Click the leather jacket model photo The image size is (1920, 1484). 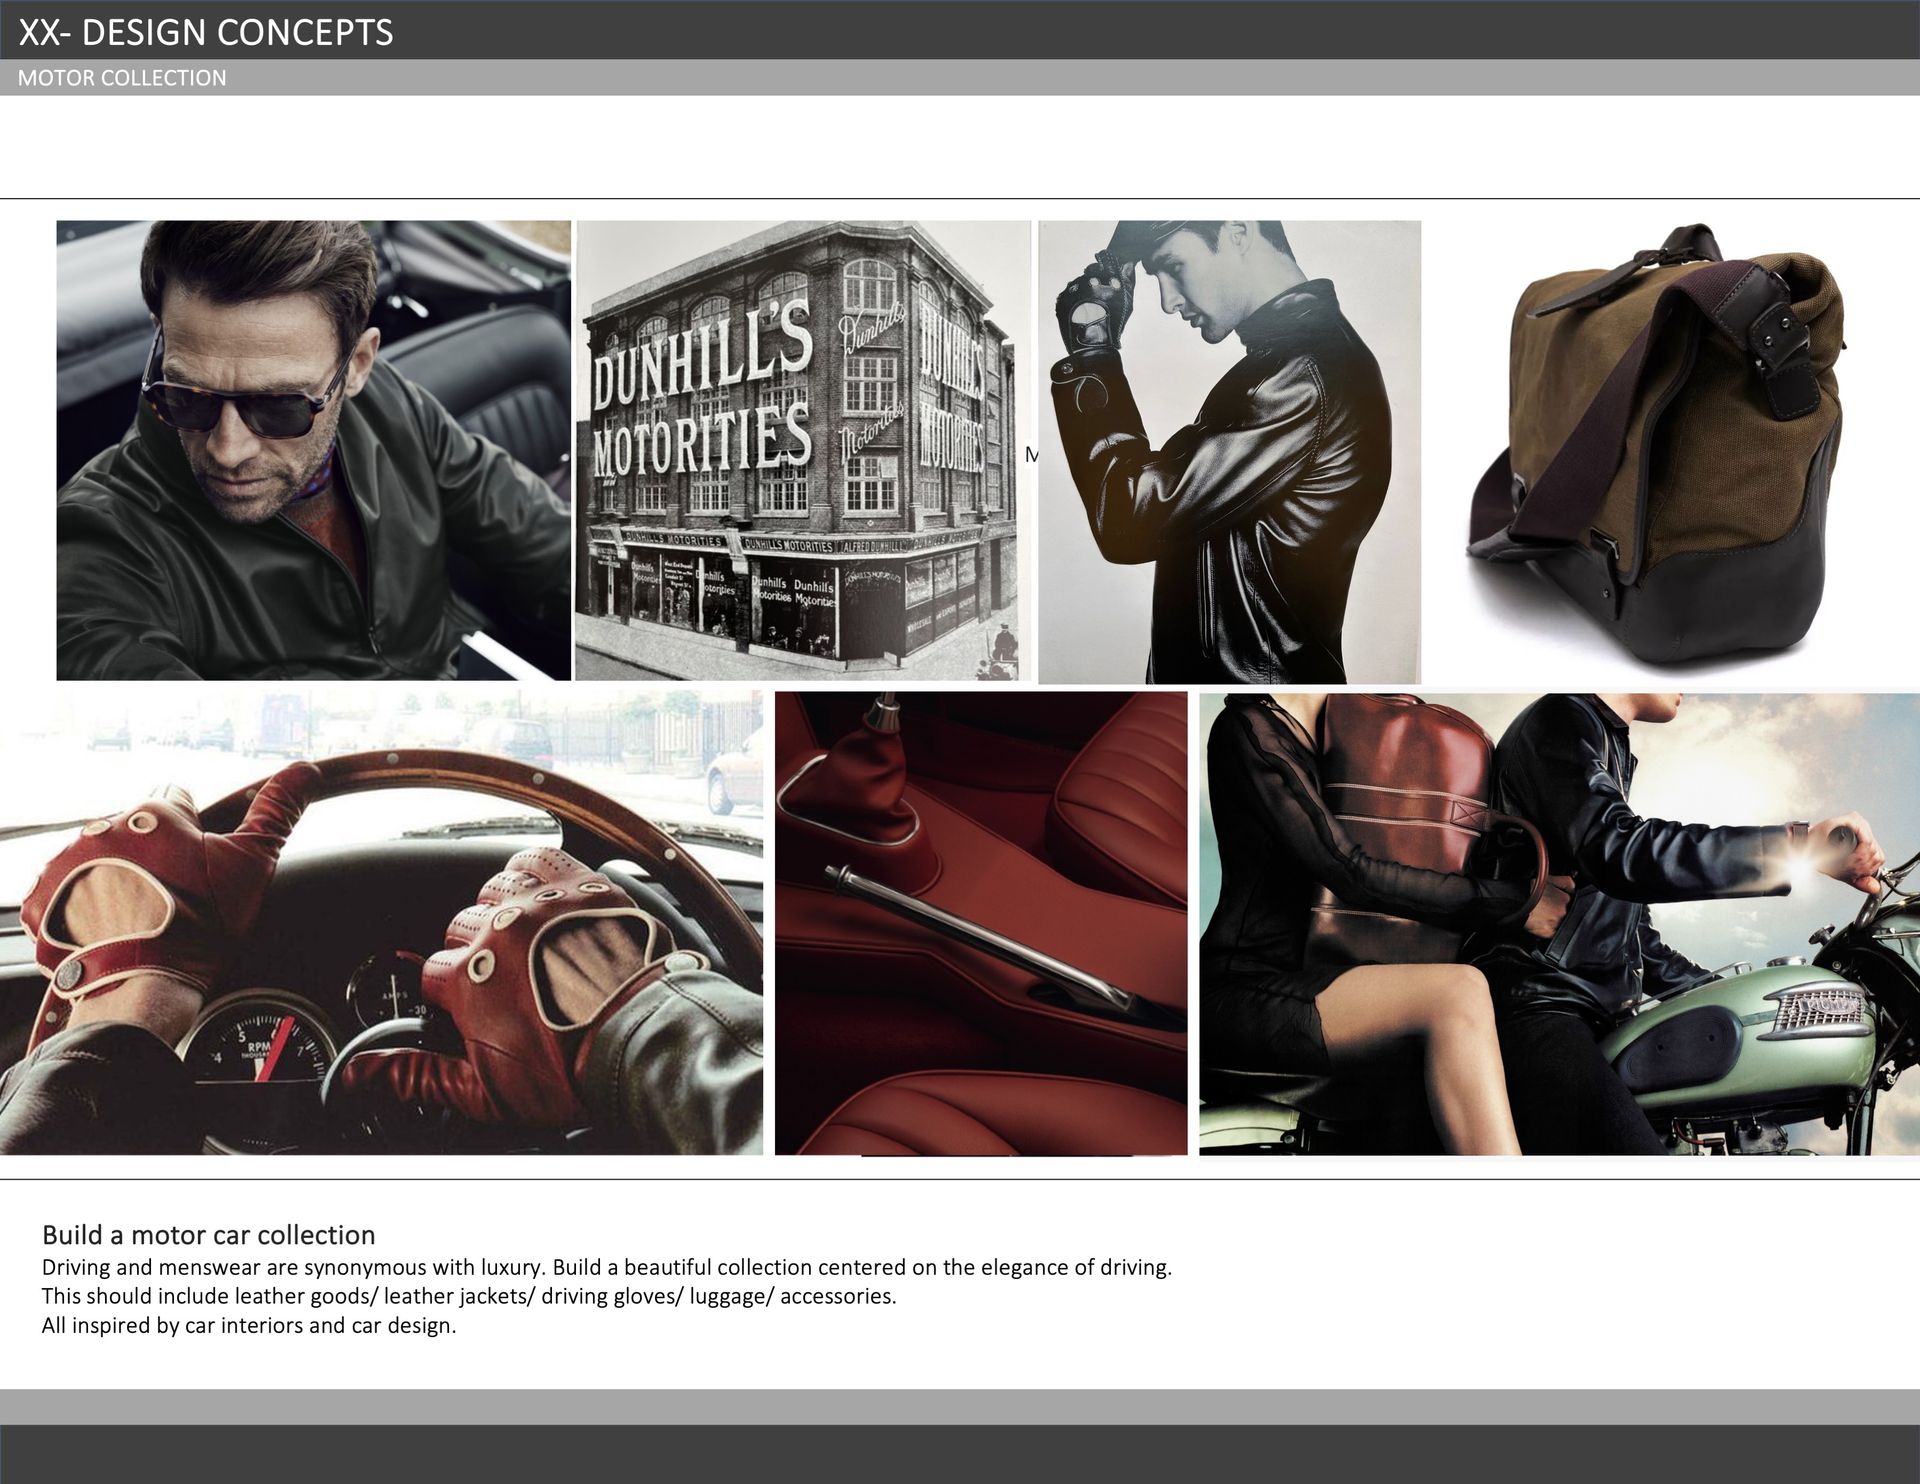1229,452
